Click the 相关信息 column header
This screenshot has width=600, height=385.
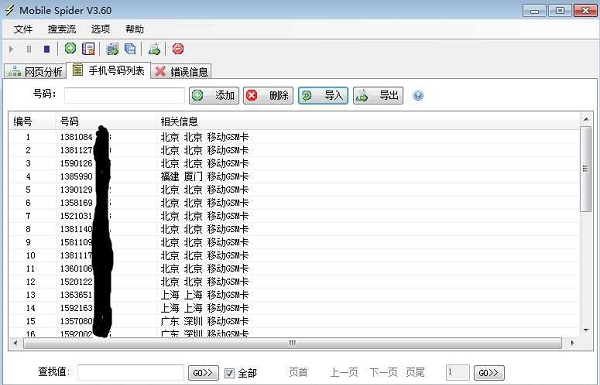pyautogui.click(x=367, y=122)
